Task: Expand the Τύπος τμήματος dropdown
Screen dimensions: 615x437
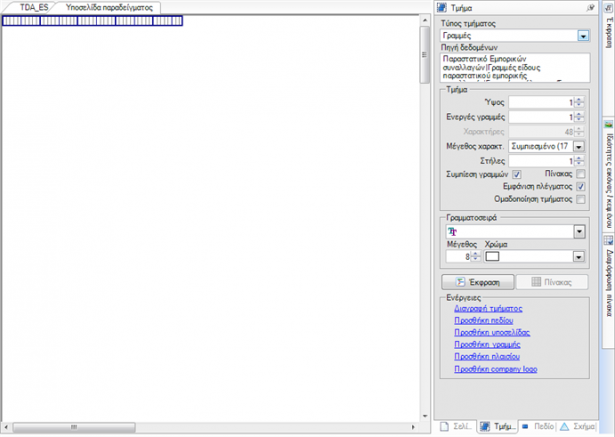Action: pos(583,36)
